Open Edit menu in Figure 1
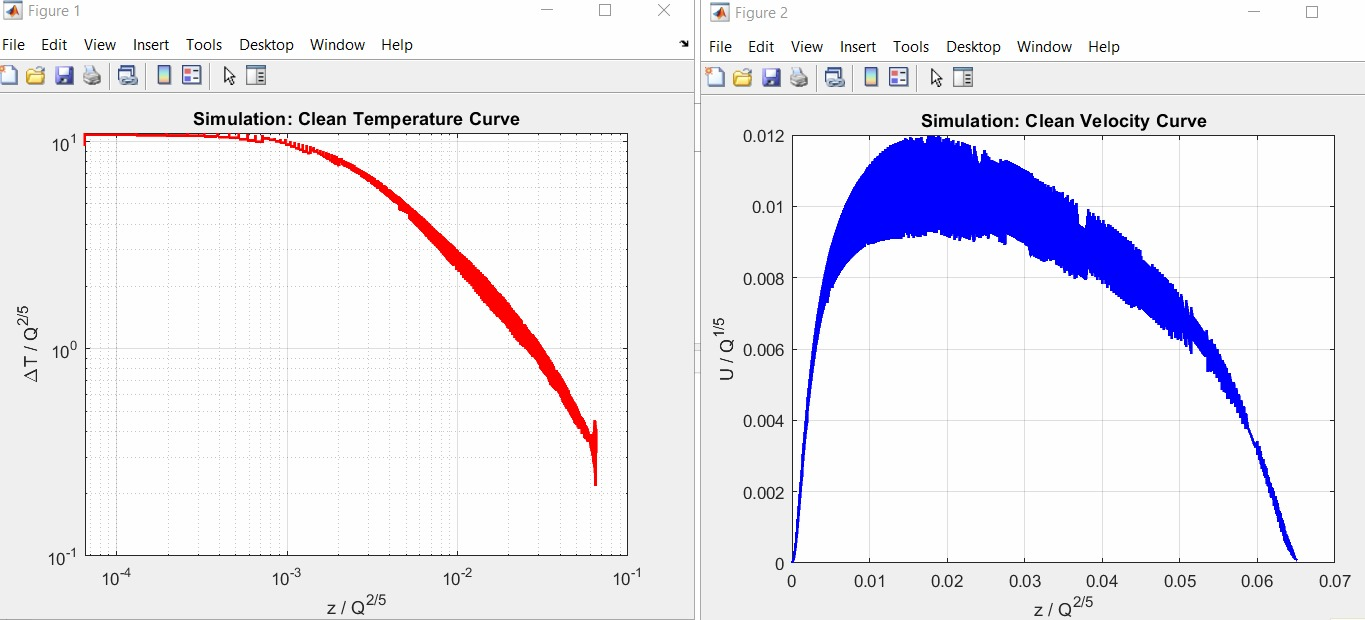This screenshot has width=1365, height=620. pyautogui.click(x=54, y=45)
